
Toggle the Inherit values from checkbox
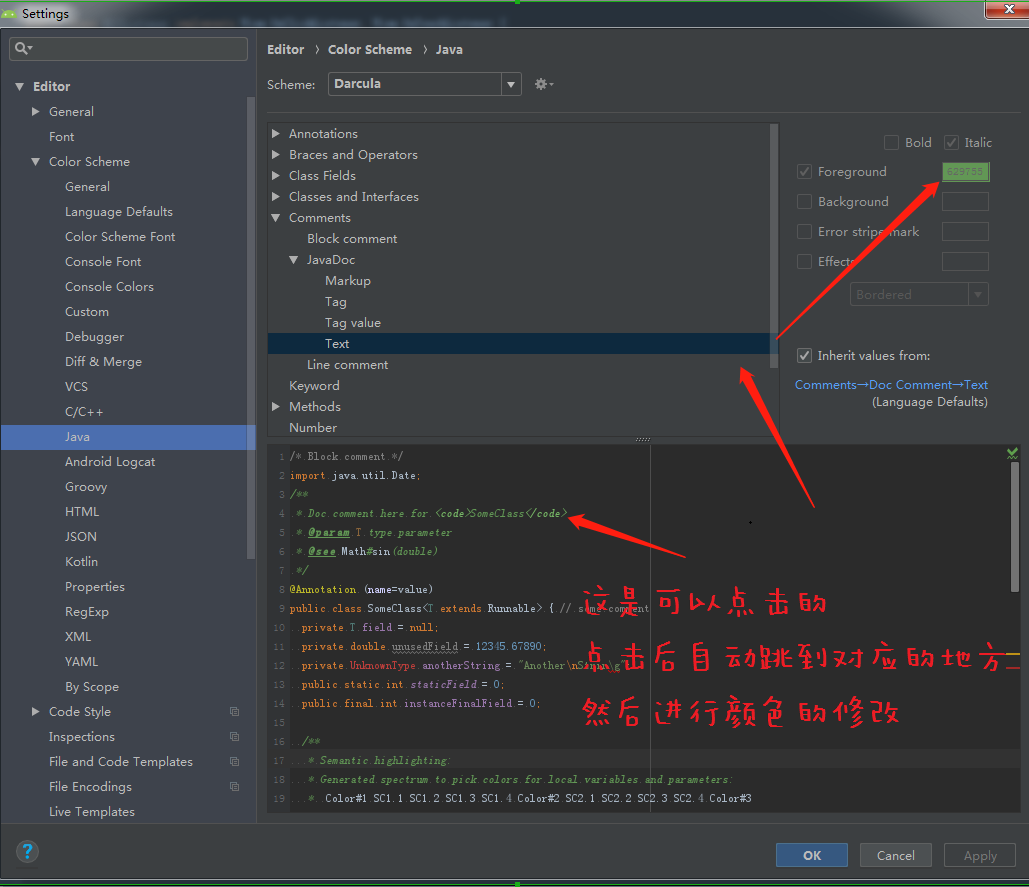(804, 356)
